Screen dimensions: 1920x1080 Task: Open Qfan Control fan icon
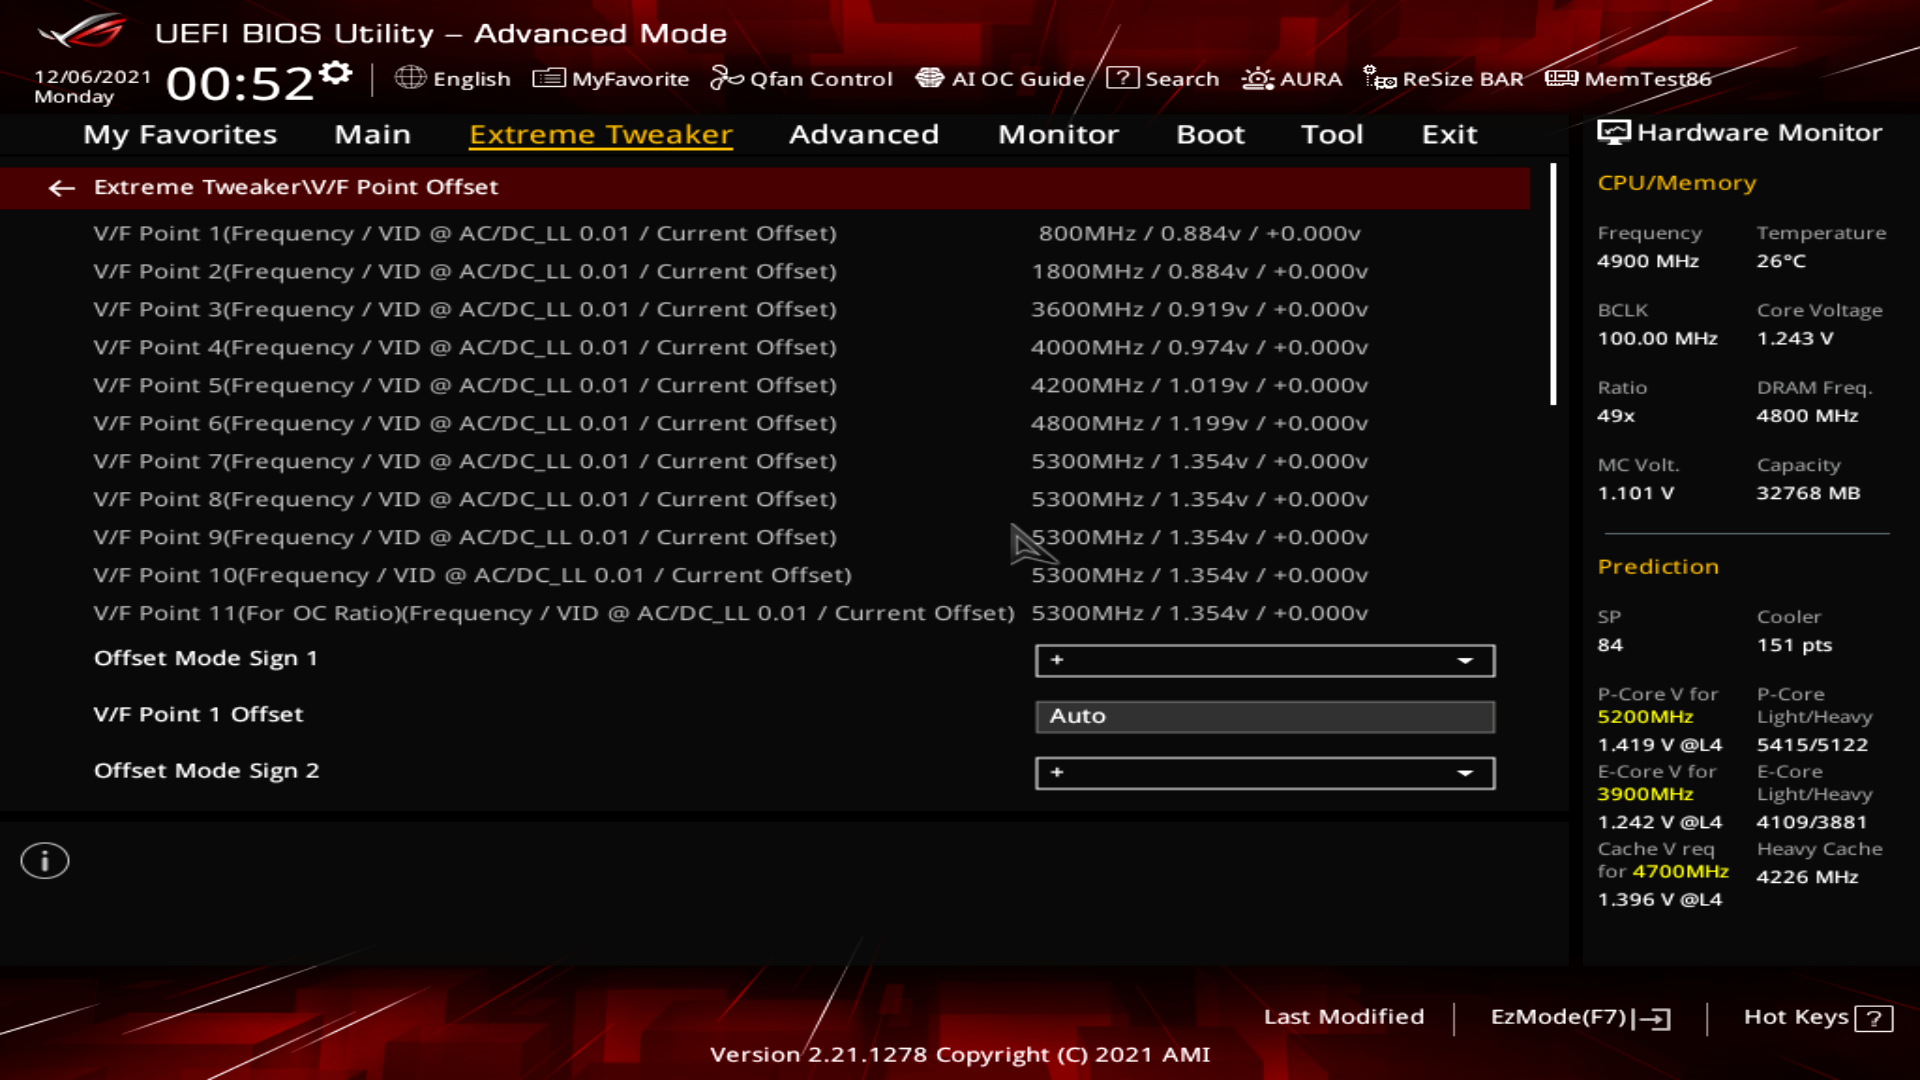coord(726,78)
